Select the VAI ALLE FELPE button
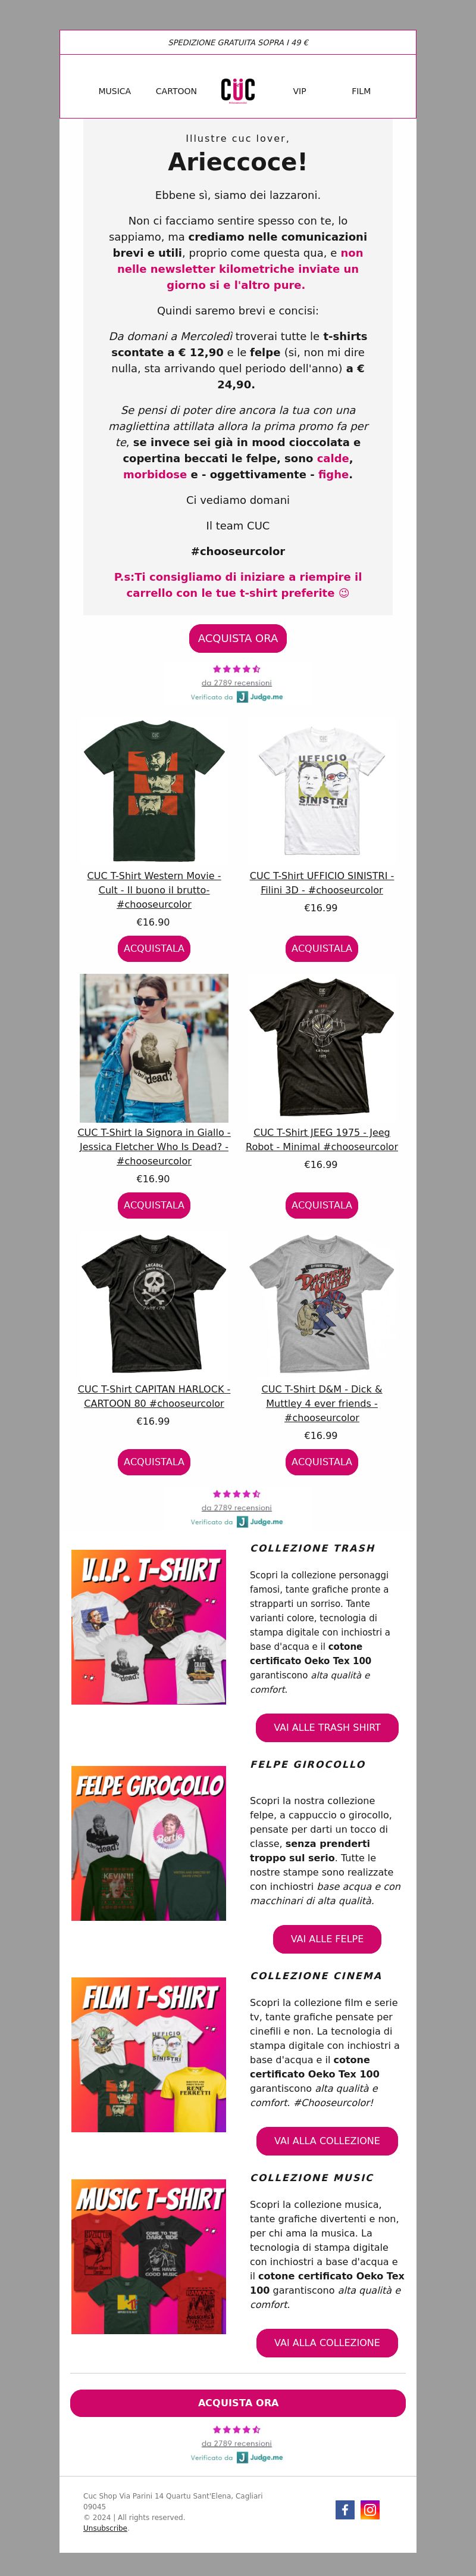The width and height of the screenshot is (476, 2576). click(x=327, y=1939)
